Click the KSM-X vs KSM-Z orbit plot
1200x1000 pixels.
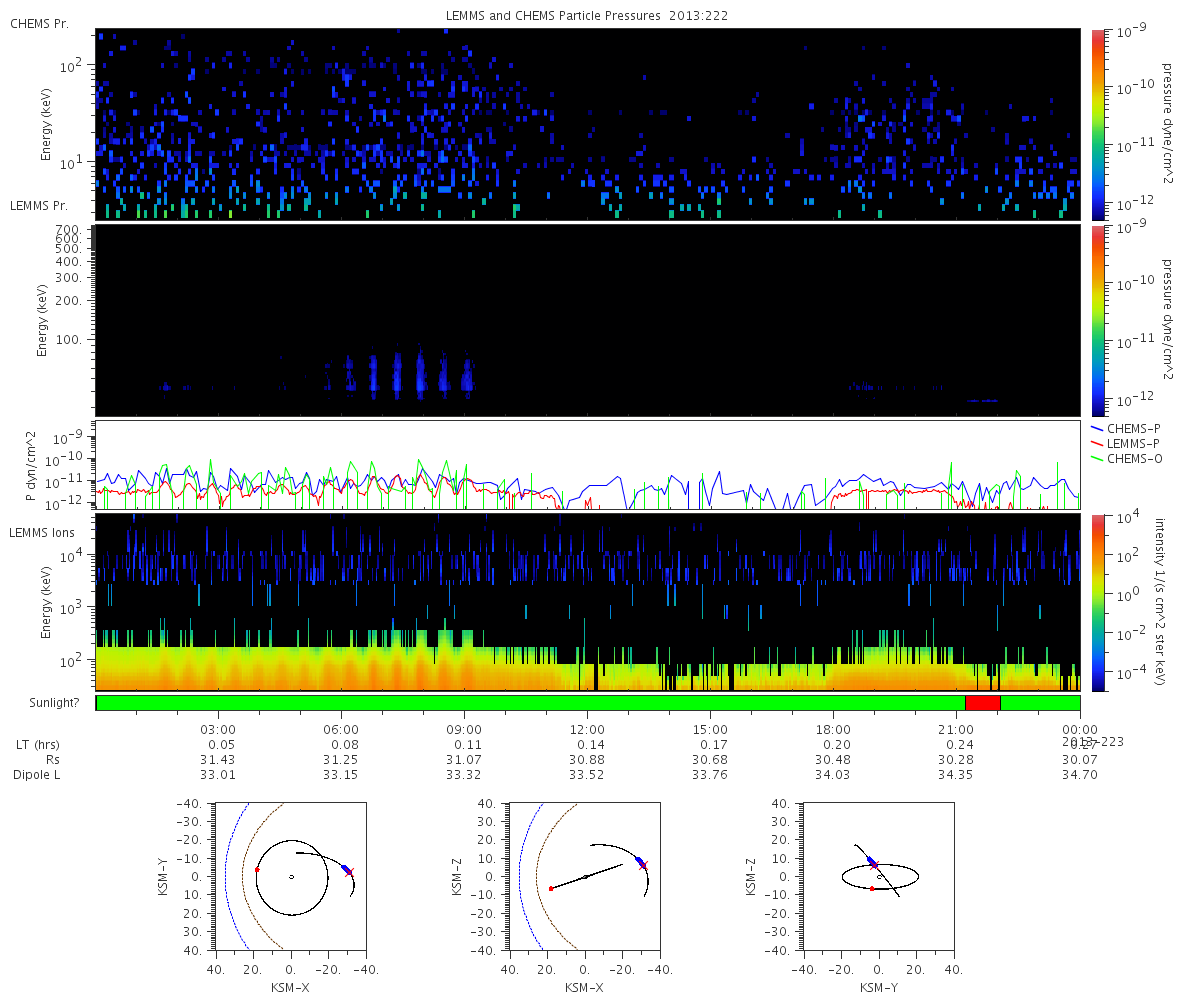click(585, 876)
